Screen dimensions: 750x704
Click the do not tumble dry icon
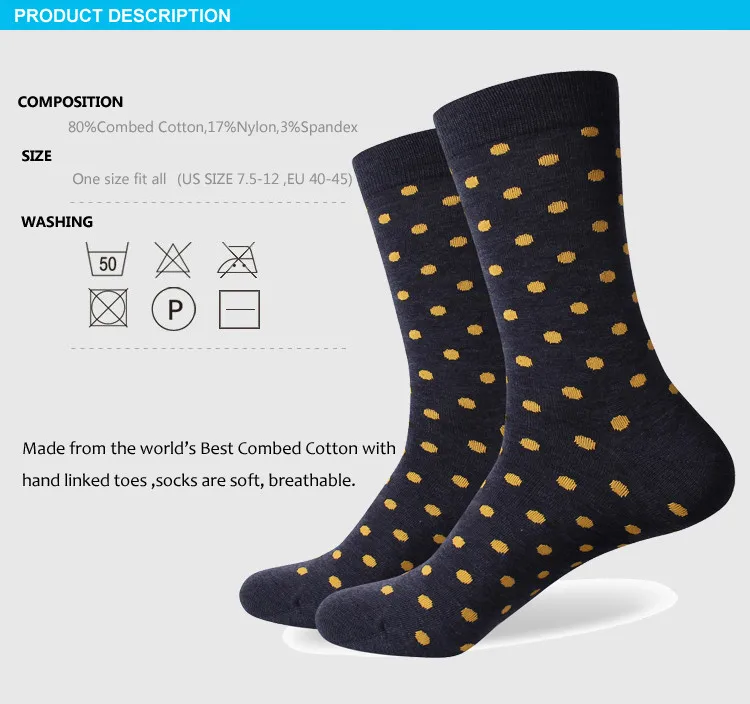tap(109, 308)
